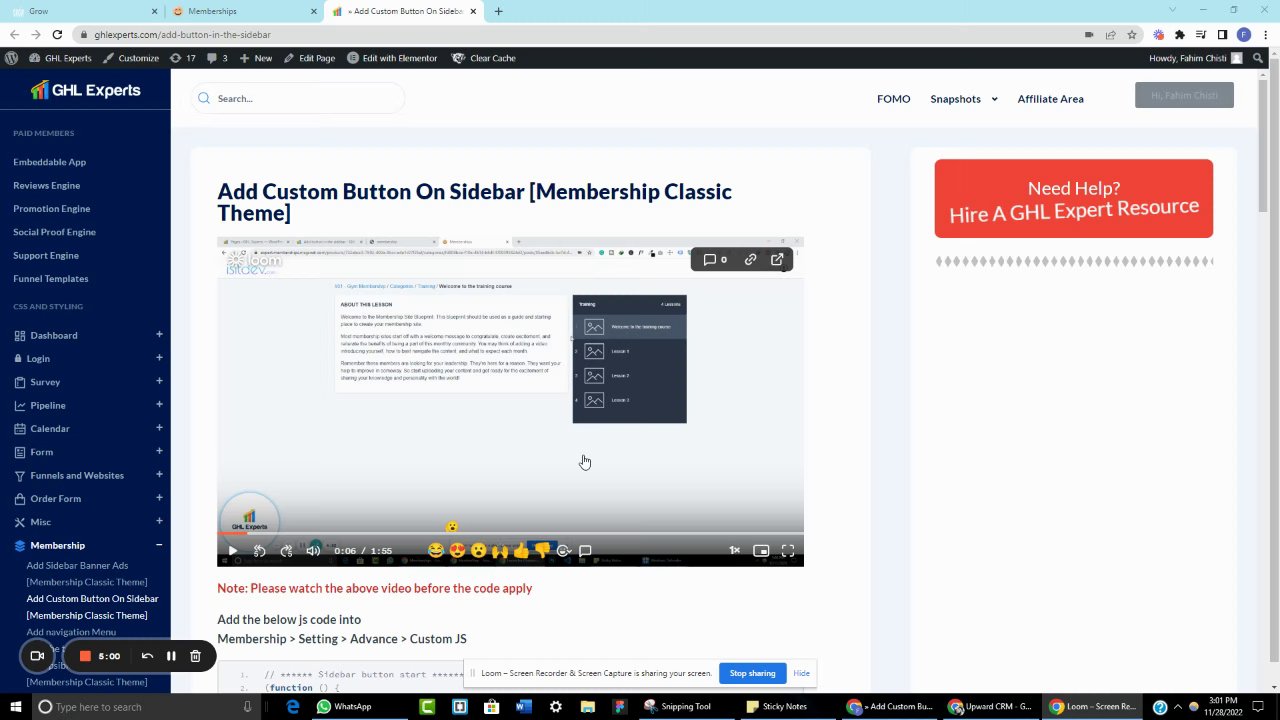
Task: Expand the Misc sidebar section
Action: pyautogui.click(x=159, y=521)
